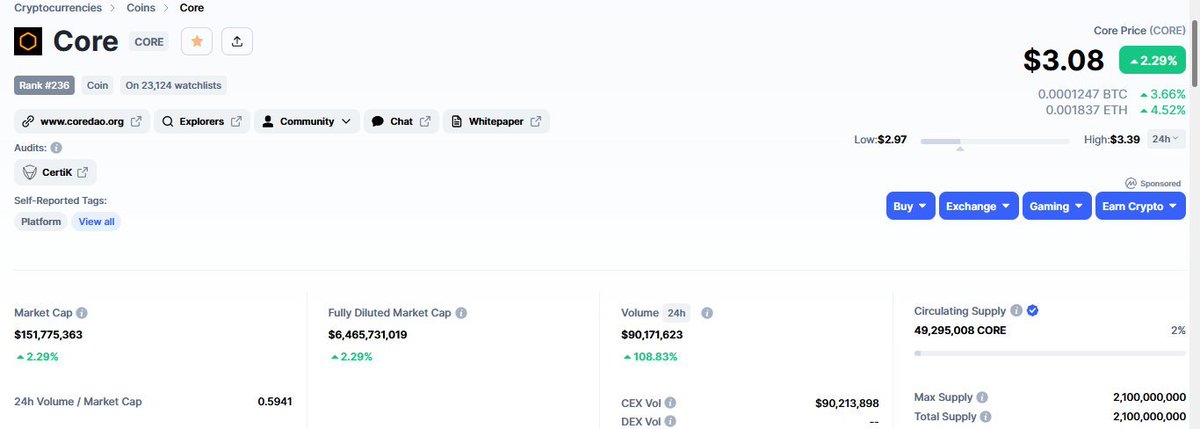Click the Max Supply info icon
1200x429 pixels.
(x=983, y=397)
